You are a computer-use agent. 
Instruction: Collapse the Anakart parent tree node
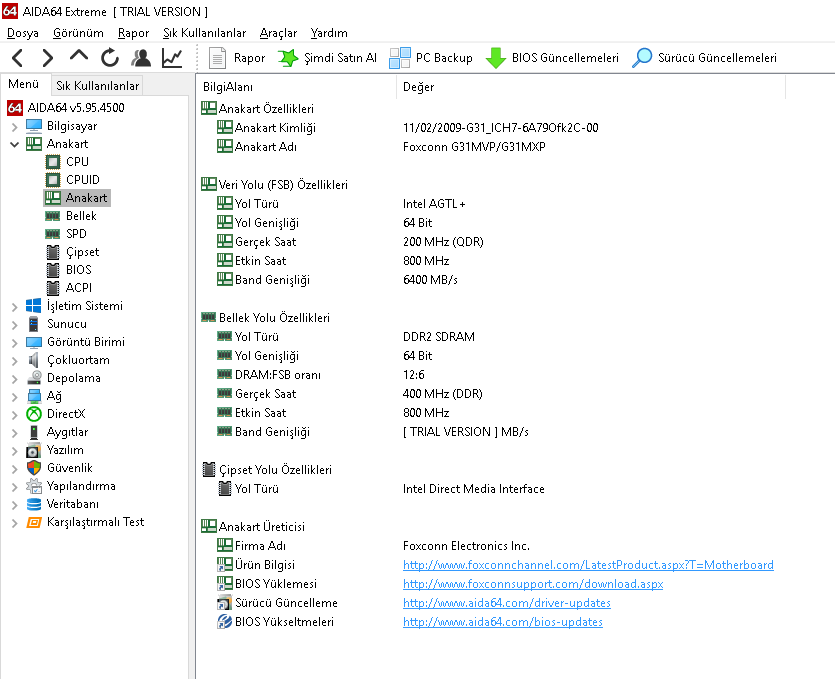tap(14, 144)
